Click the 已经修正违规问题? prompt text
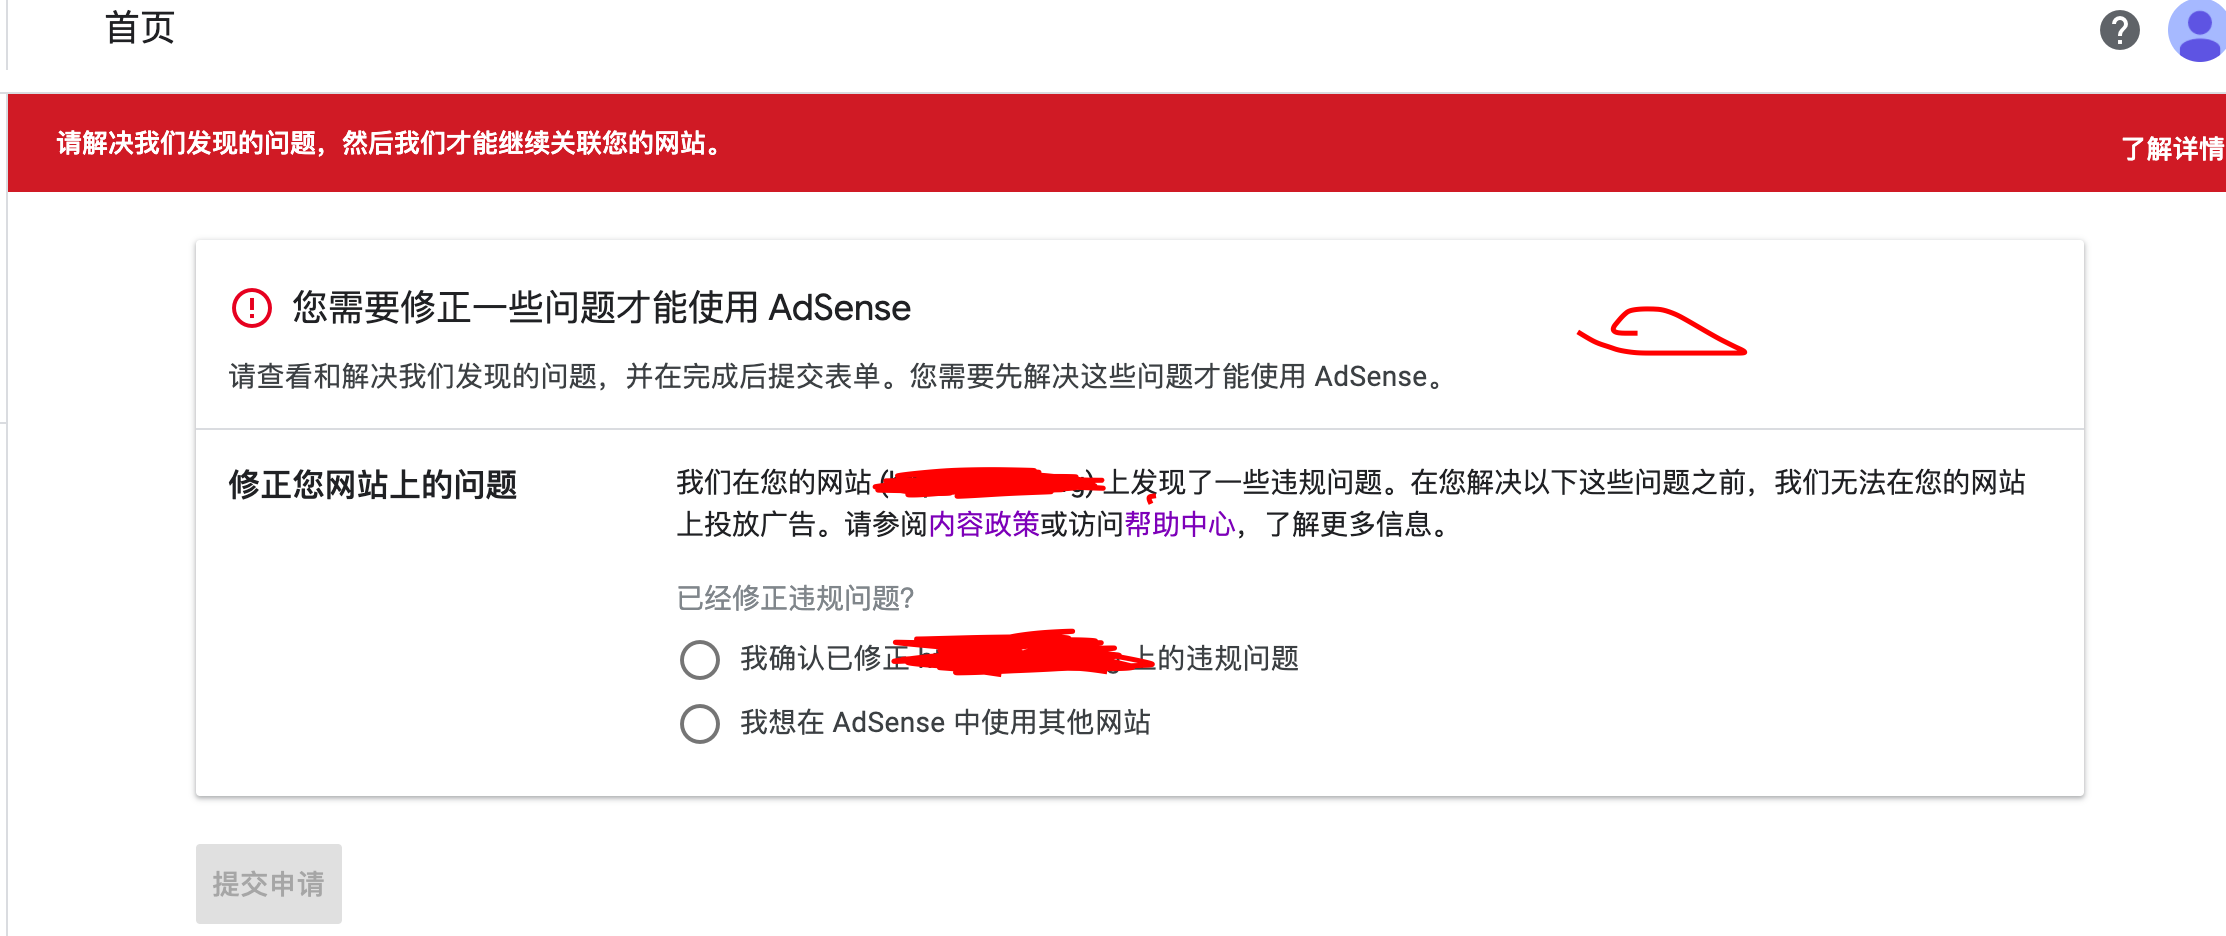The image size is (2226, 936). pyautogui.click(x=795, y=598)
